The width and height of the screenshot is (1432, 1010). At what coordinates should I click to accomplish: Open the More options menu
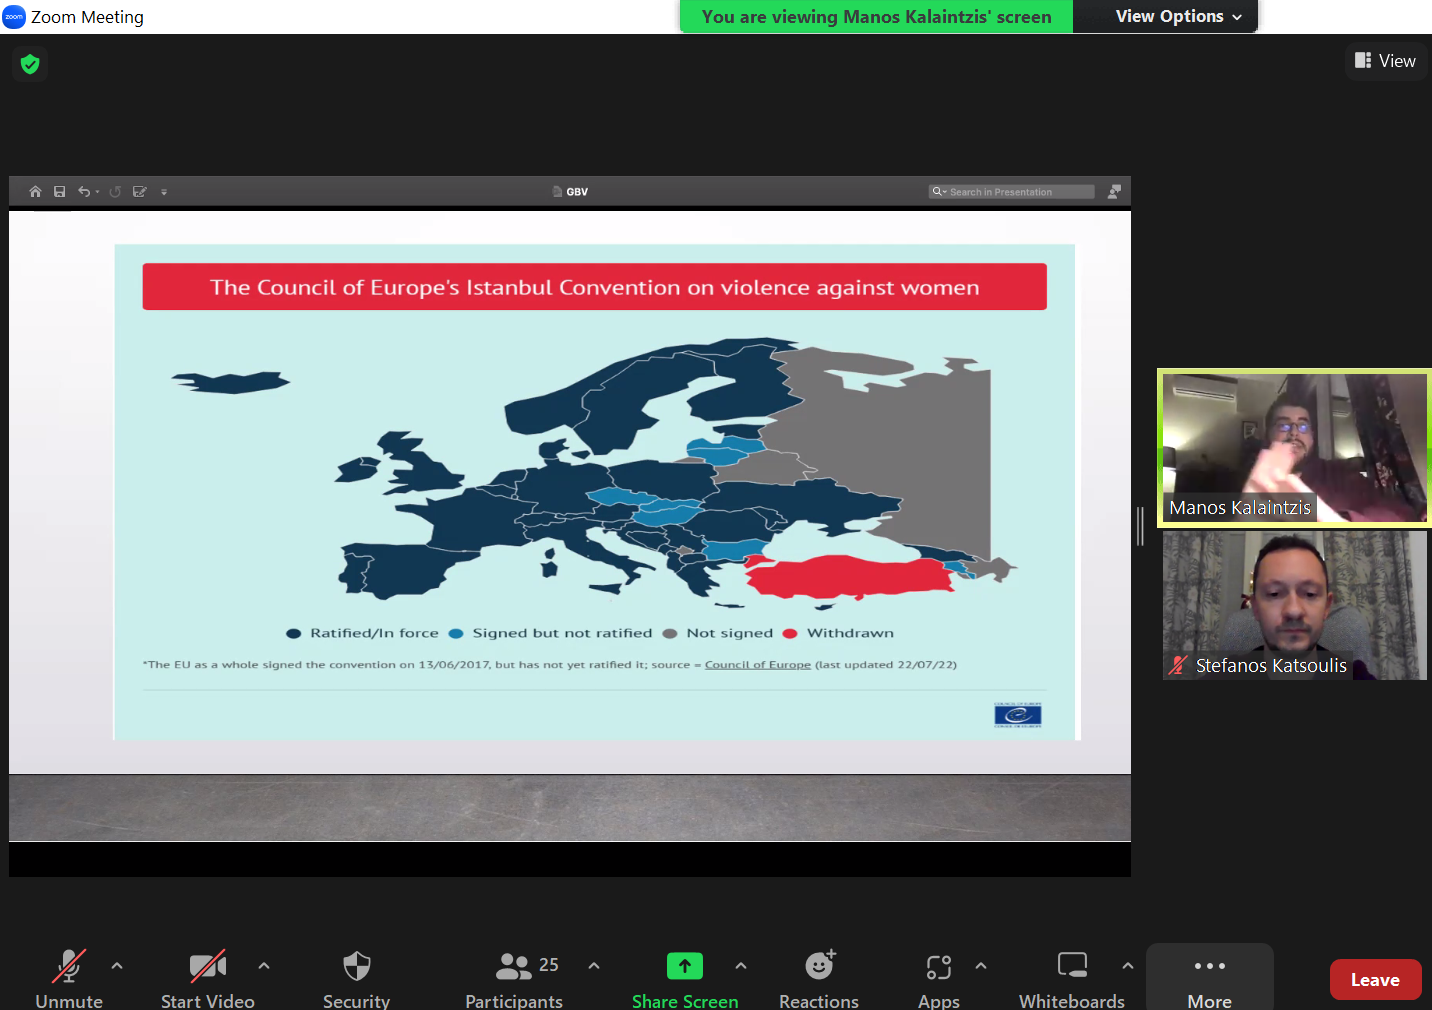pyautogui.click(x=1210, y=976)
